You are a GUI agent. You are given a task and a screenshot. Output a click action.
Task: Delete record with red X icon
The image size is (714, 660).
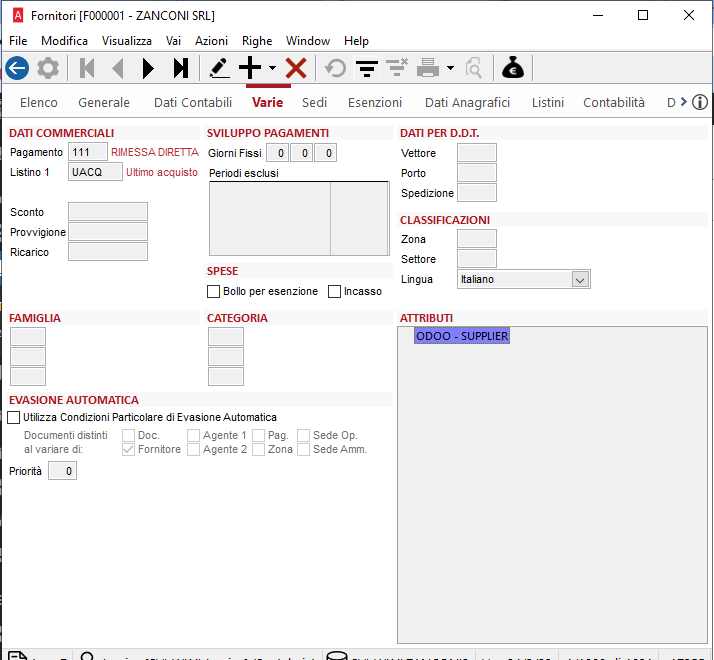pos(296,68)
